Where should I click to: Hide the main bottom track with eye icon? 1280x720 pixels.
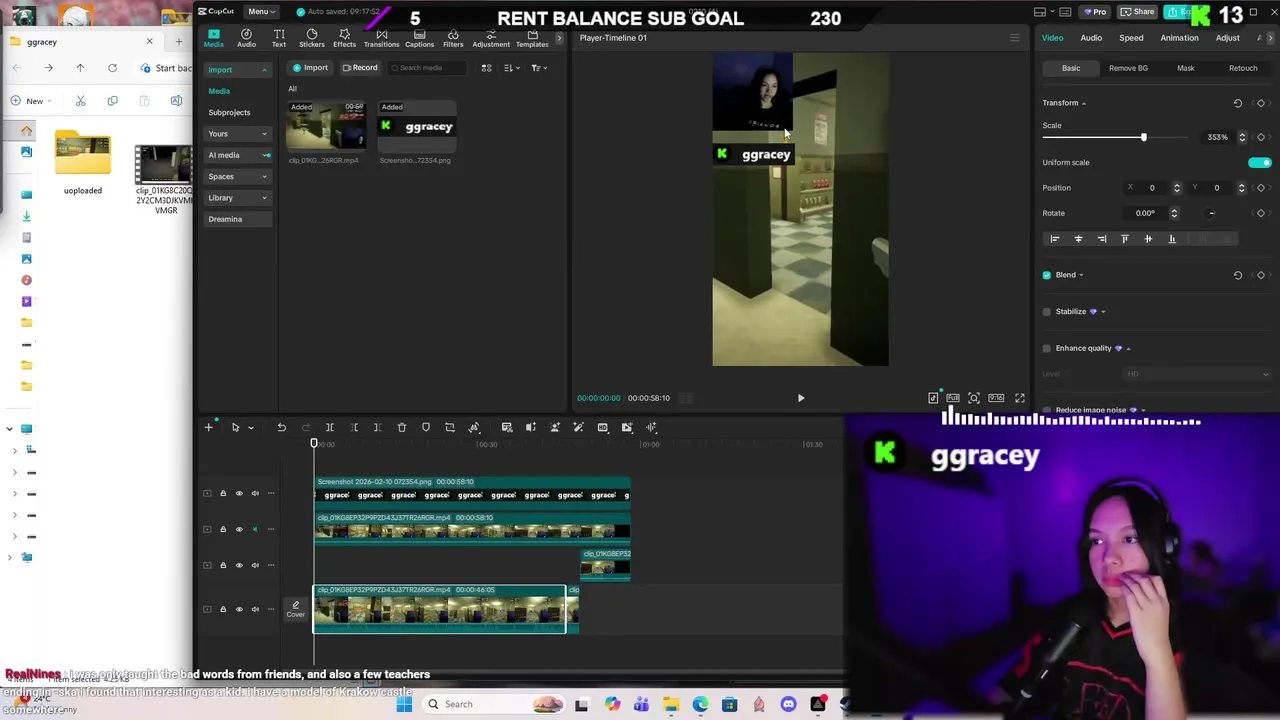point(239,609)
